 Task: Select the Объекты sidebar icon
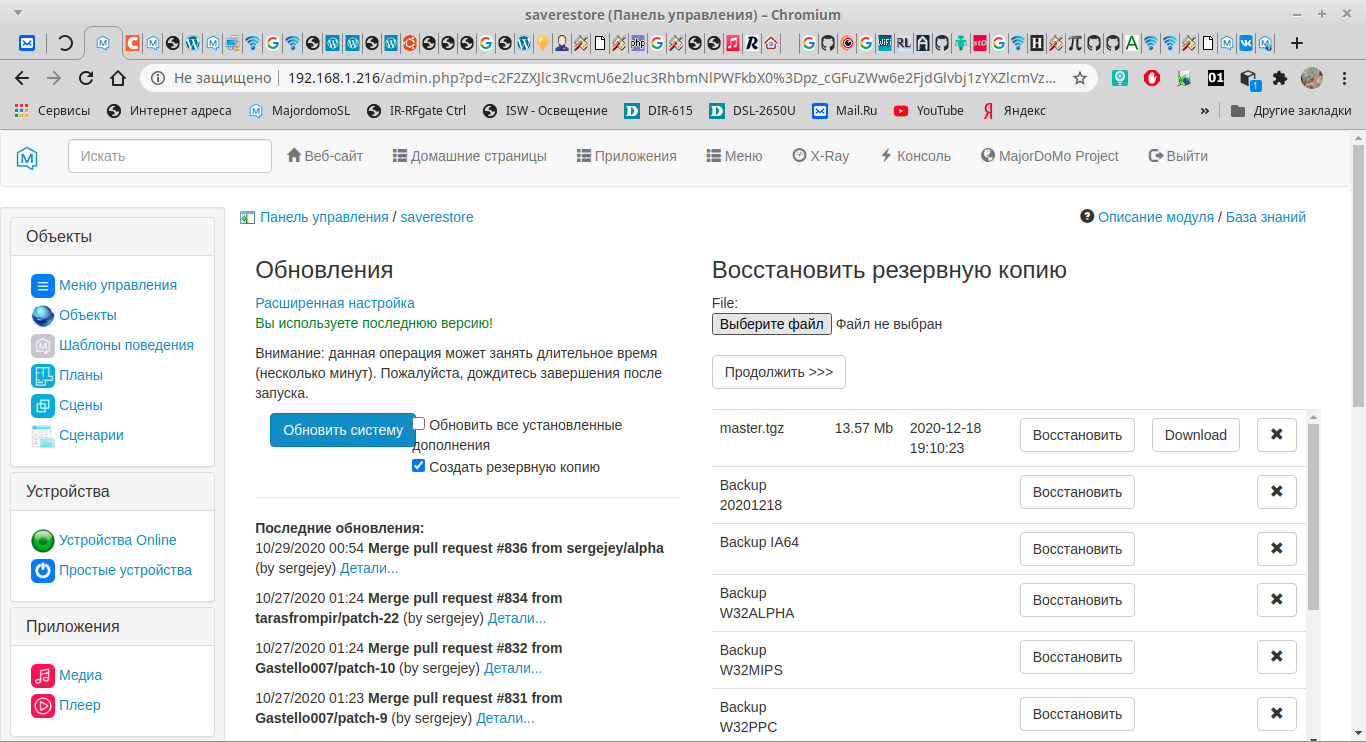tap(42, 315)
